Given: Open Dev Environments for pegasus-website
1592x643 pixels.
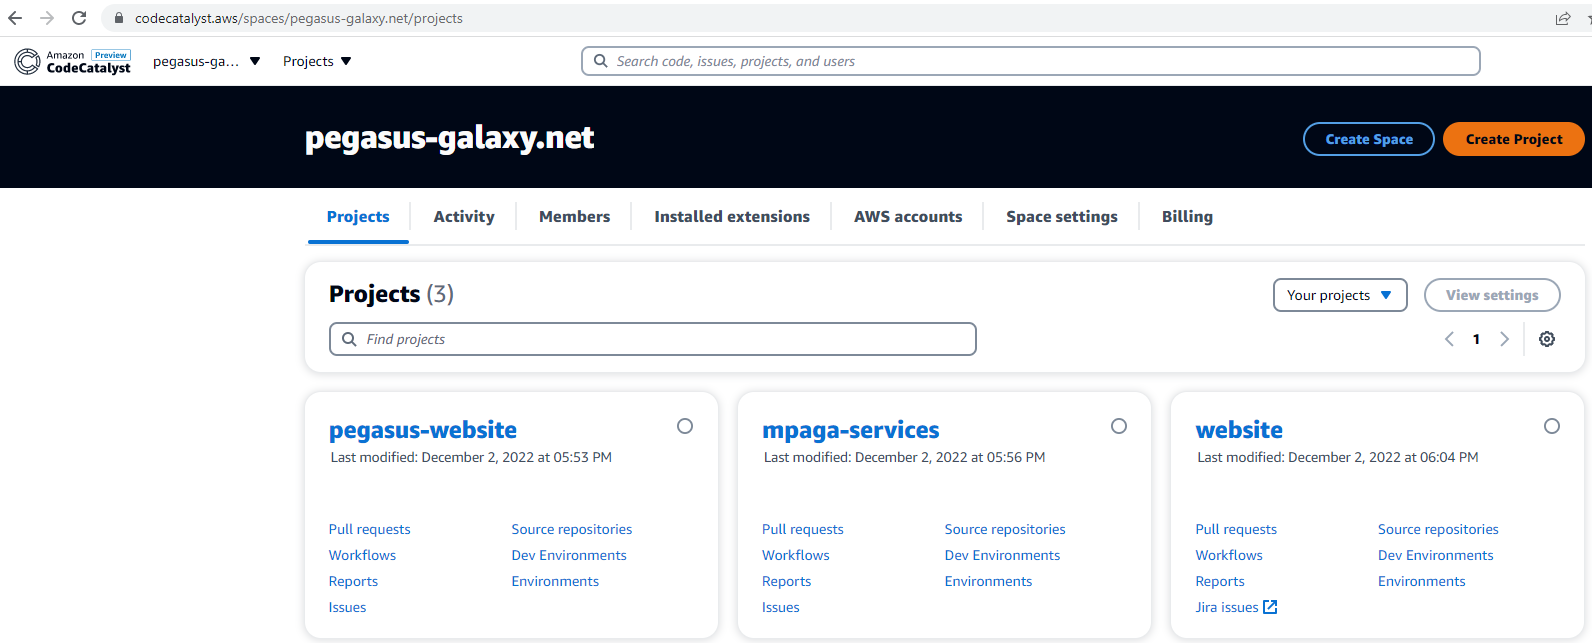Looking at the screenshot, I should (569, 555).
